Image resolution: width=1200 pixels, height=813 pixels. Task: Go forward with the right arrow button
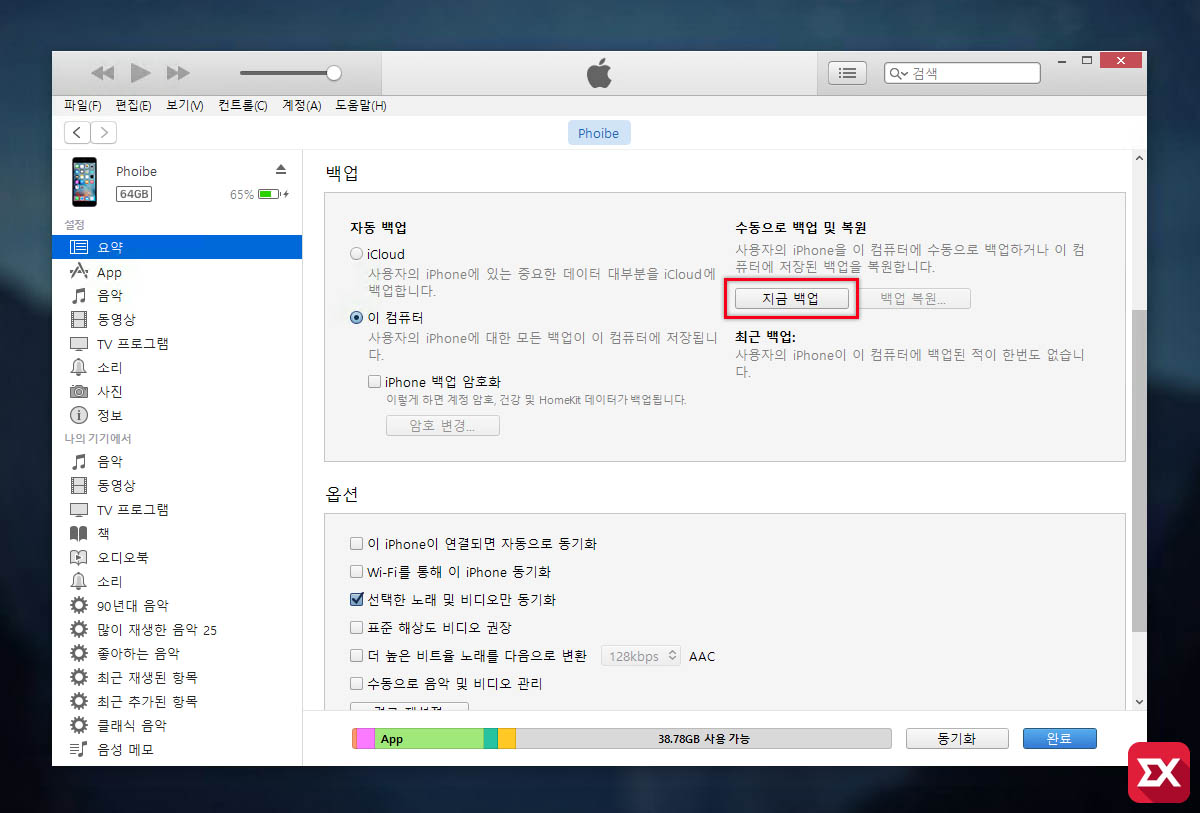coord(103,133)
